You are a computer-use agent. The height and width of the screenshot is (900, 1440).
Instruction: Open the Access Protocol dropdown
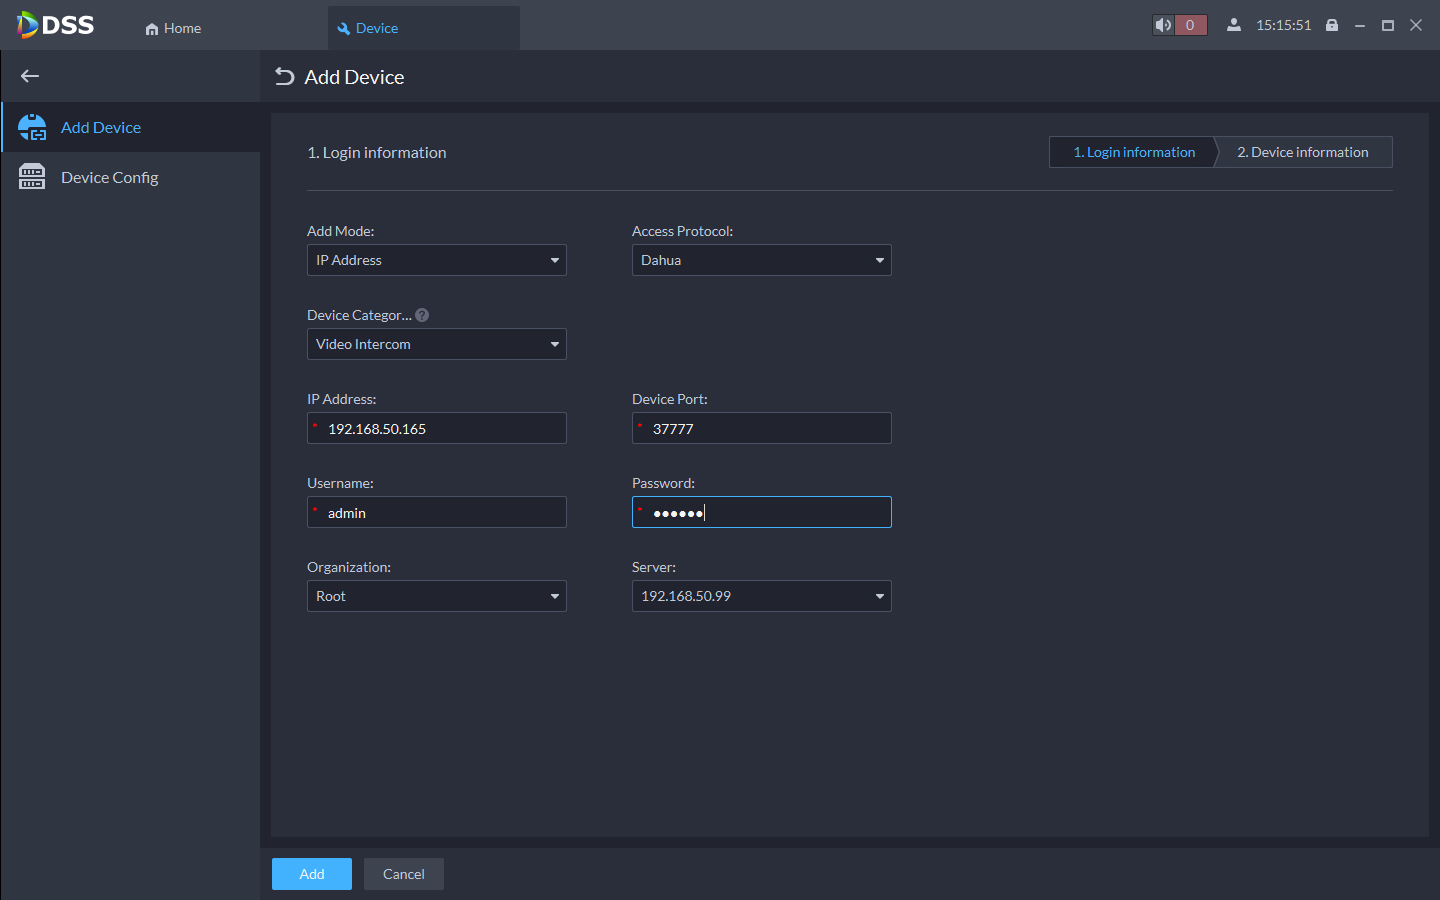[x=761, y=260]
